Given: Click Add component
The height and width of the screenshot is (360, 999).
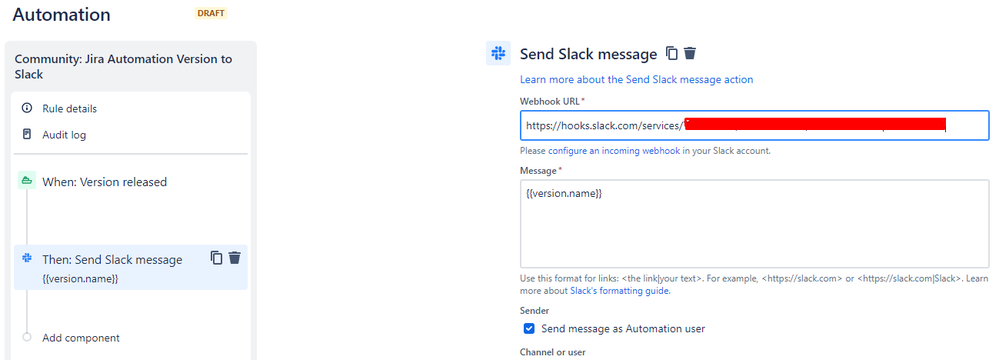Looking at the screenshot, I should coord(81,338).
